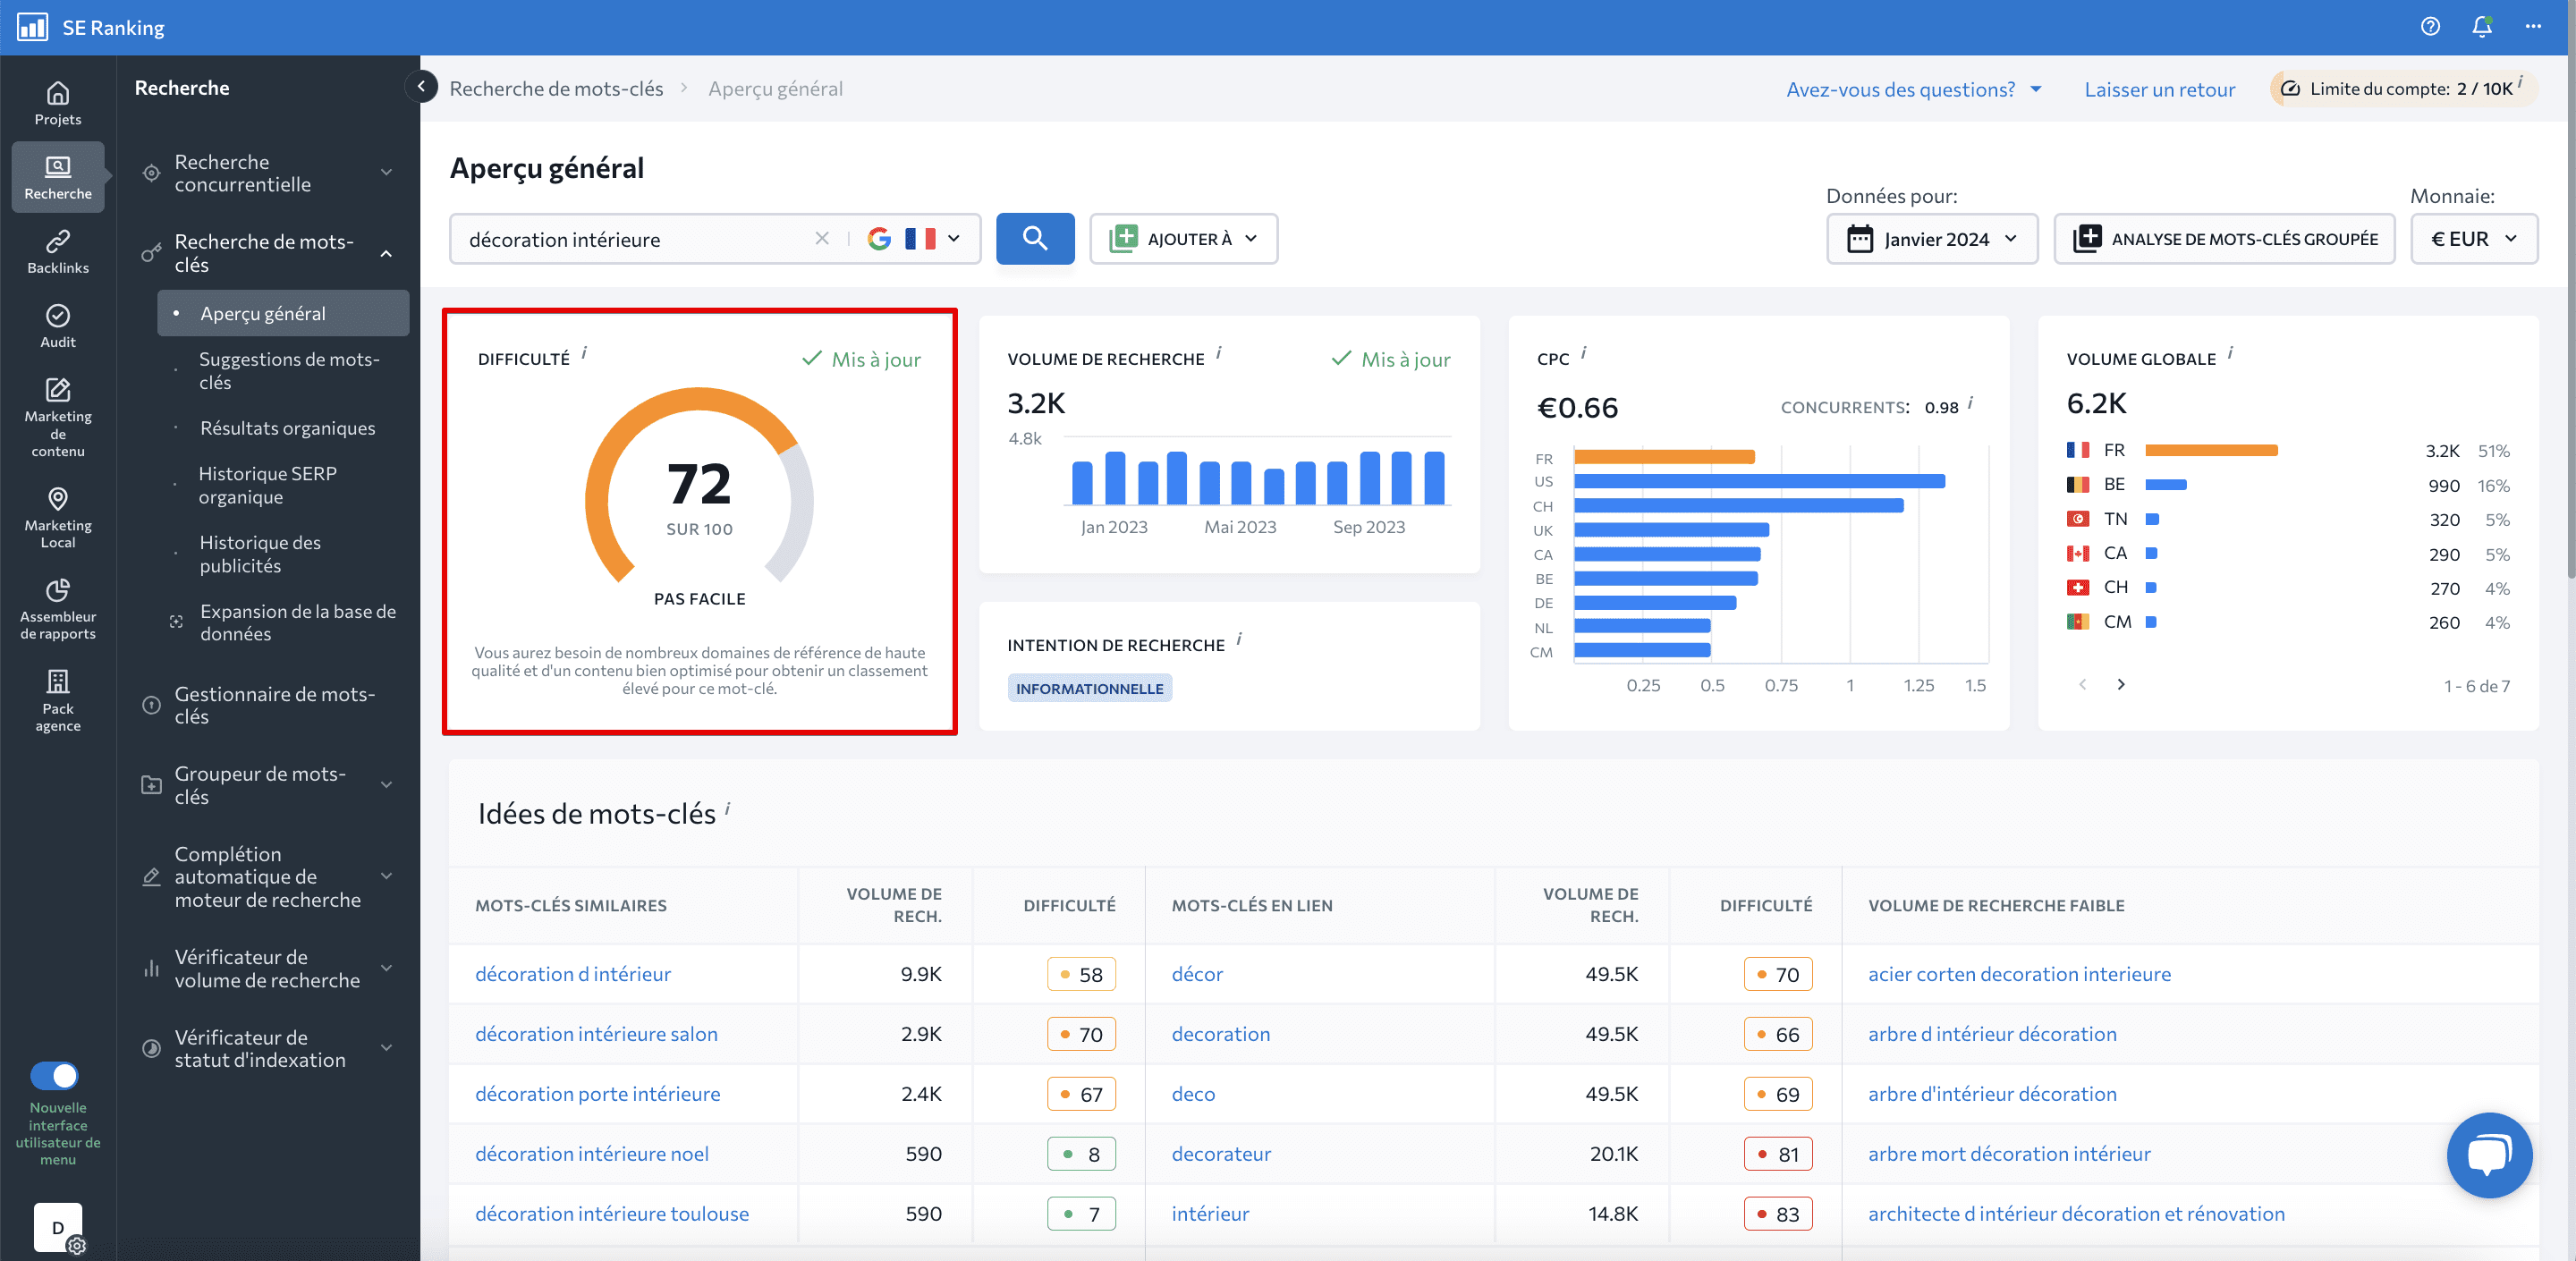Click the Difficulté info icon
This screenshot has width=2576, height=1261.
[584, 352]
